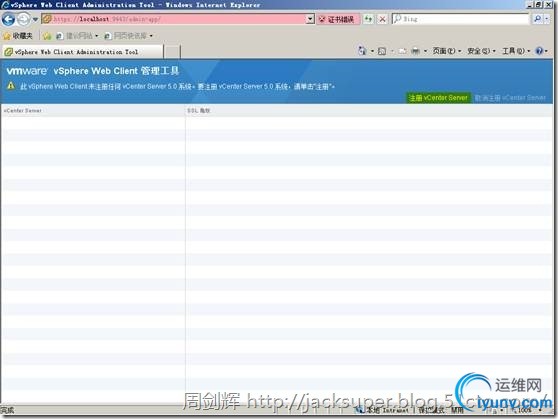Run search with the magnifier button

537,19
